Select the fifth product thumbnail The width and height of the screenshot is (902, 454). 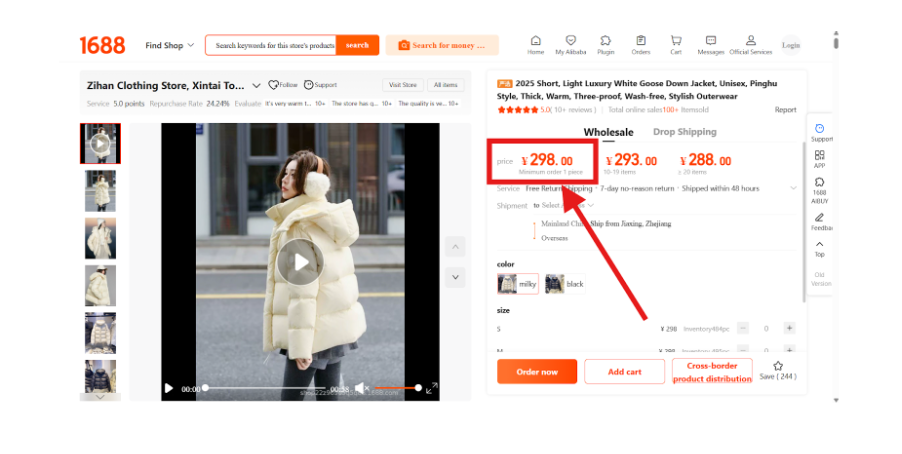coord(100,333)
